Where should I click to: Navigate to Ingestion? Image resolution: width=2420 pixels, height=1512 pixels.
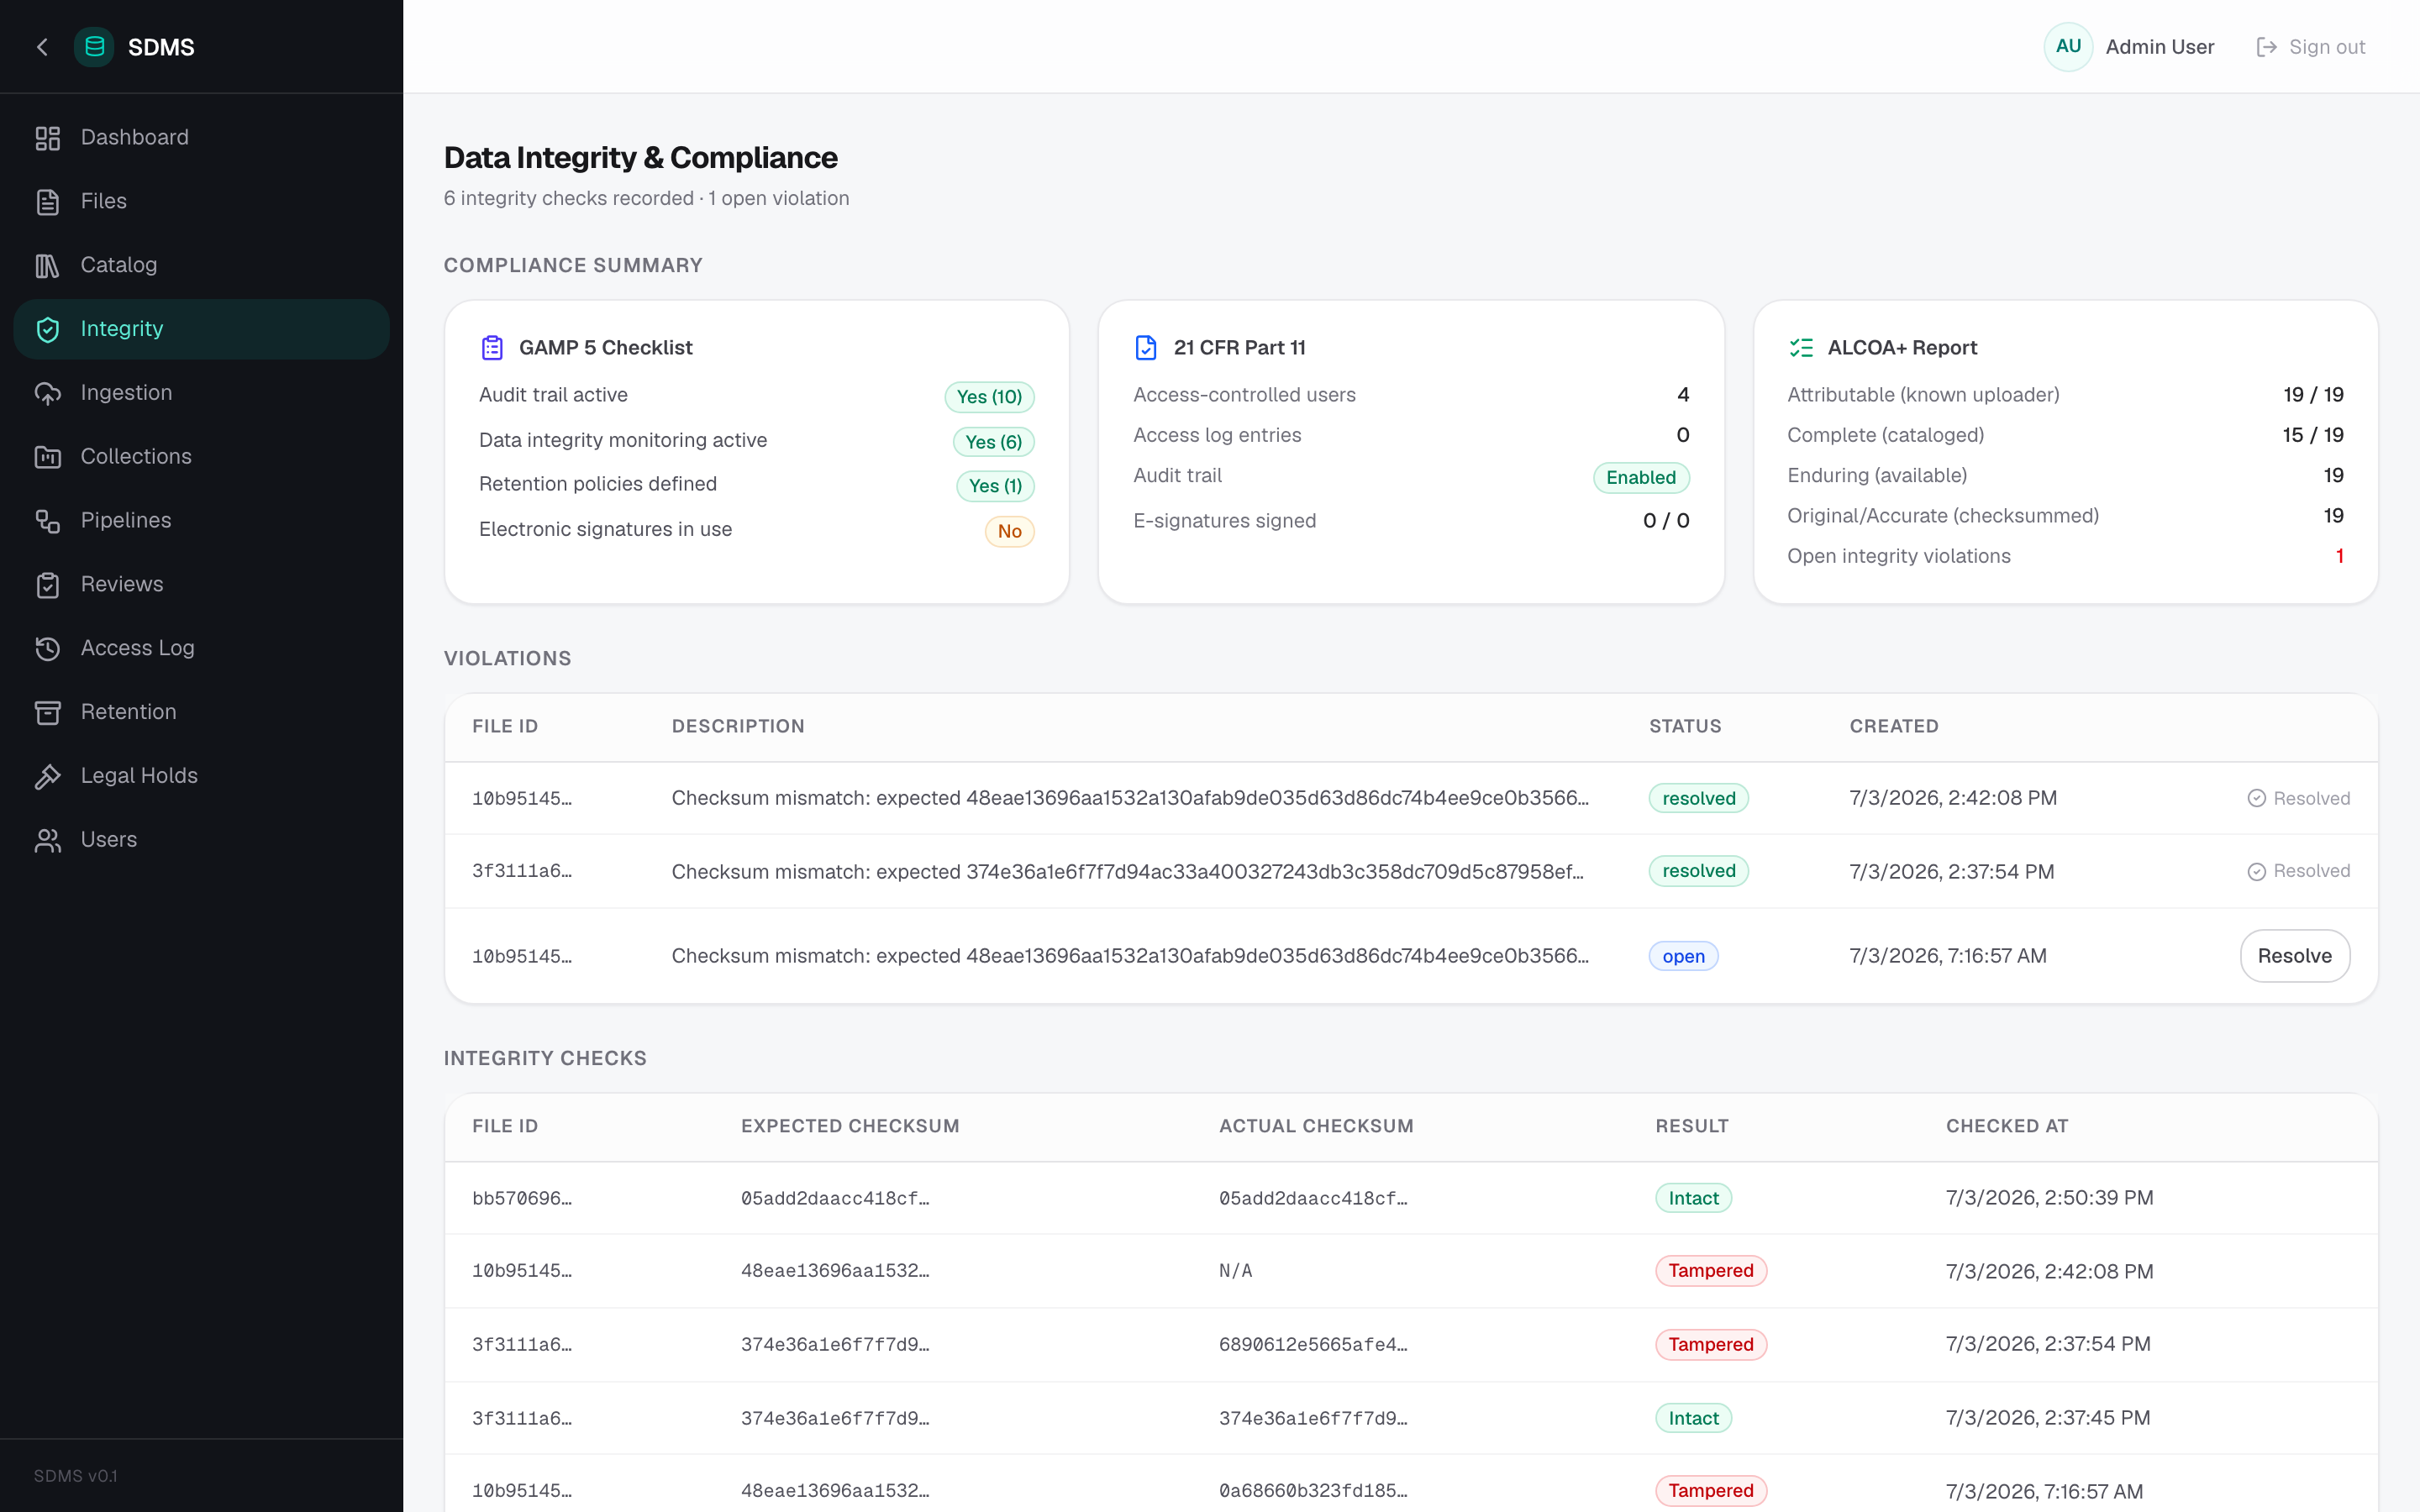coord(201,393)
